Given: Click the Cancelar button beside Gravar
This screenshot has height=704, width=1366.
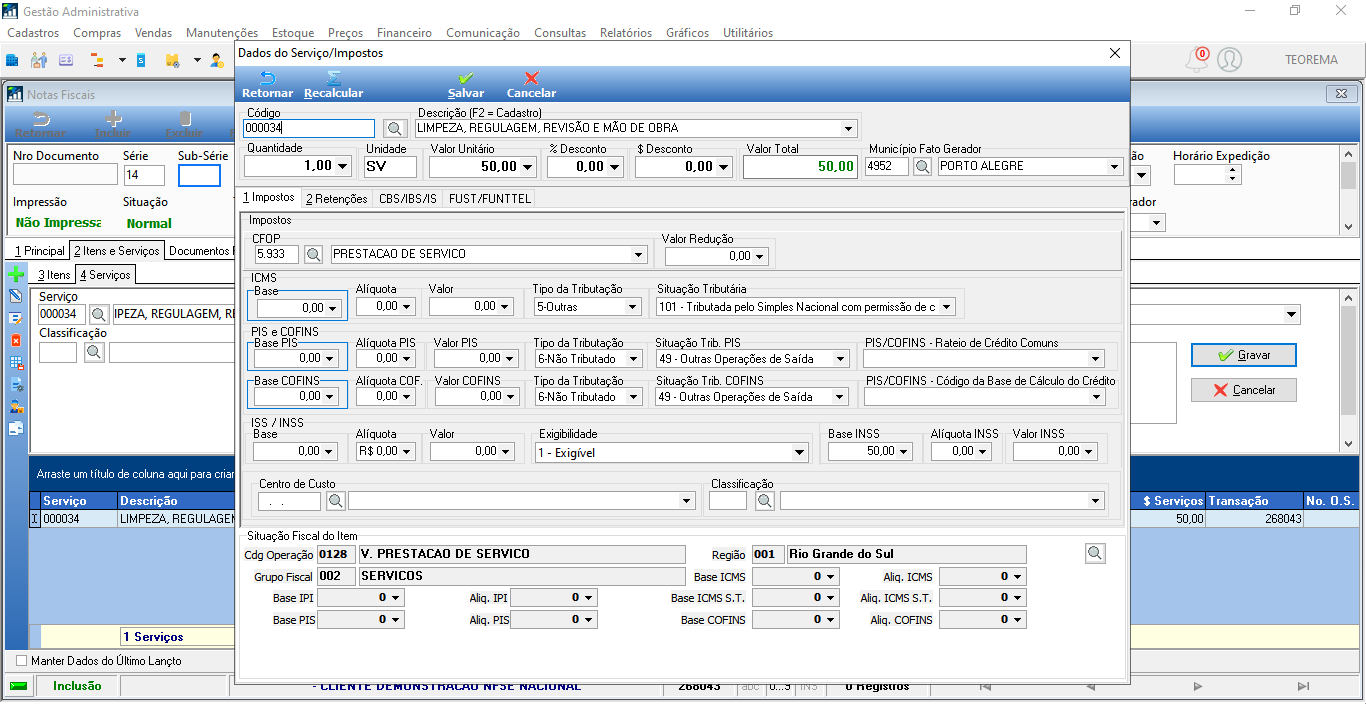Looking at the screenshot, I should click(x=1243, y=390).
